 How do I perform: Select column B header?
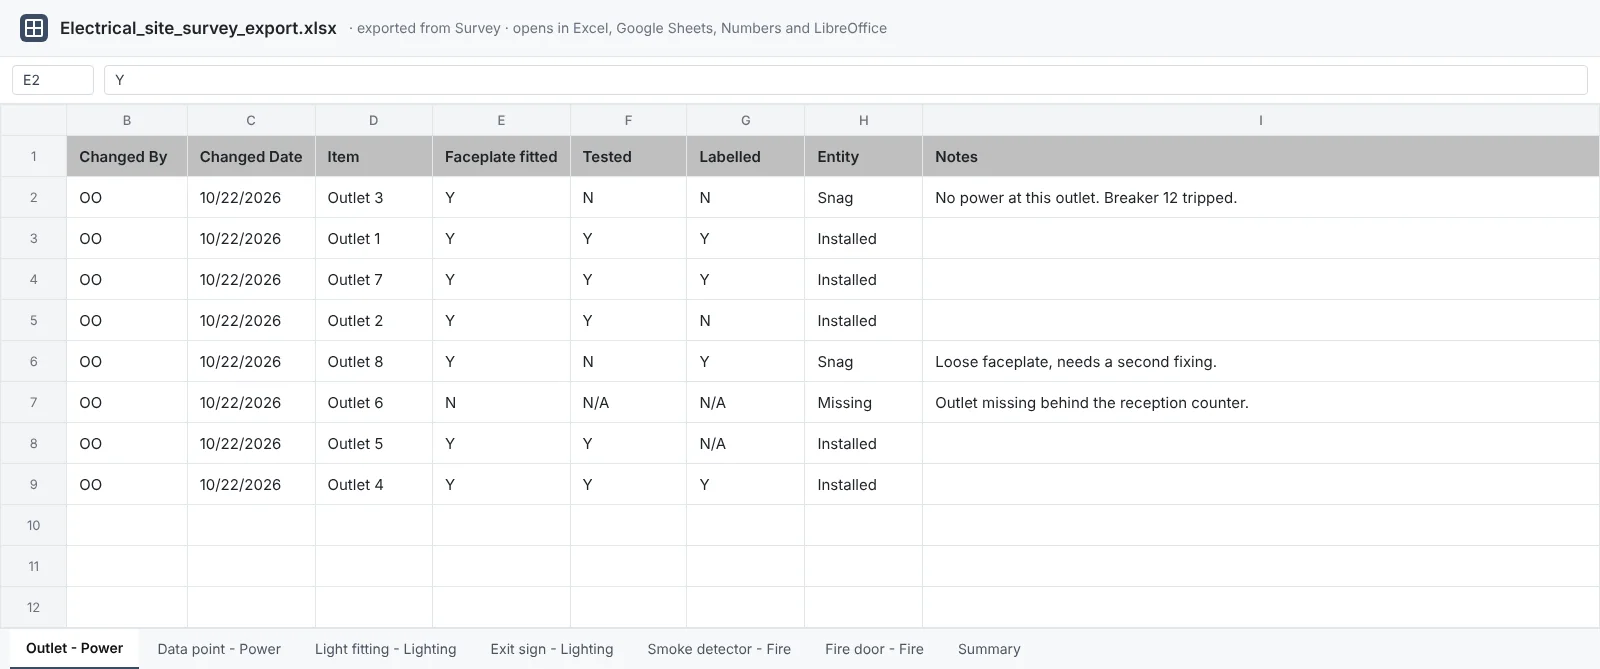(127, 120)
